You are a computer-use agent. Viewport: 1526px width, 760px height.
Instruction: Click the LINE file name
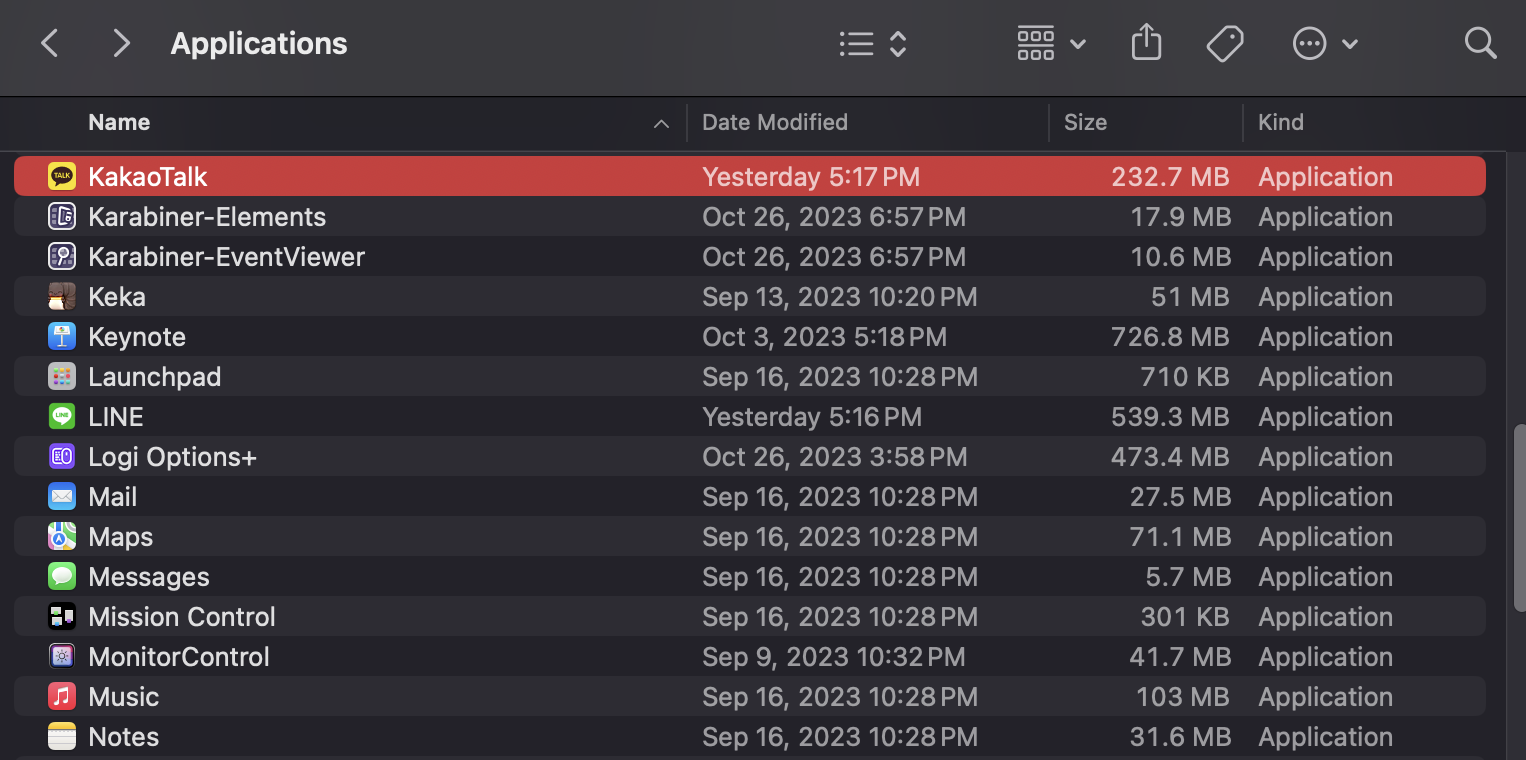point(116,417)
